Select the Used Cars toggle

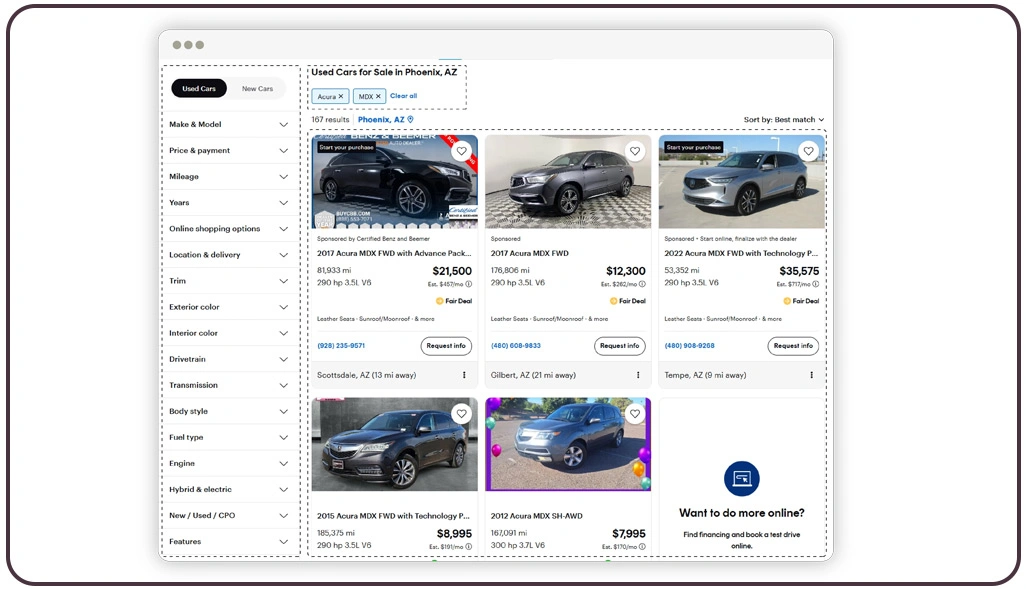pos(199,88)
